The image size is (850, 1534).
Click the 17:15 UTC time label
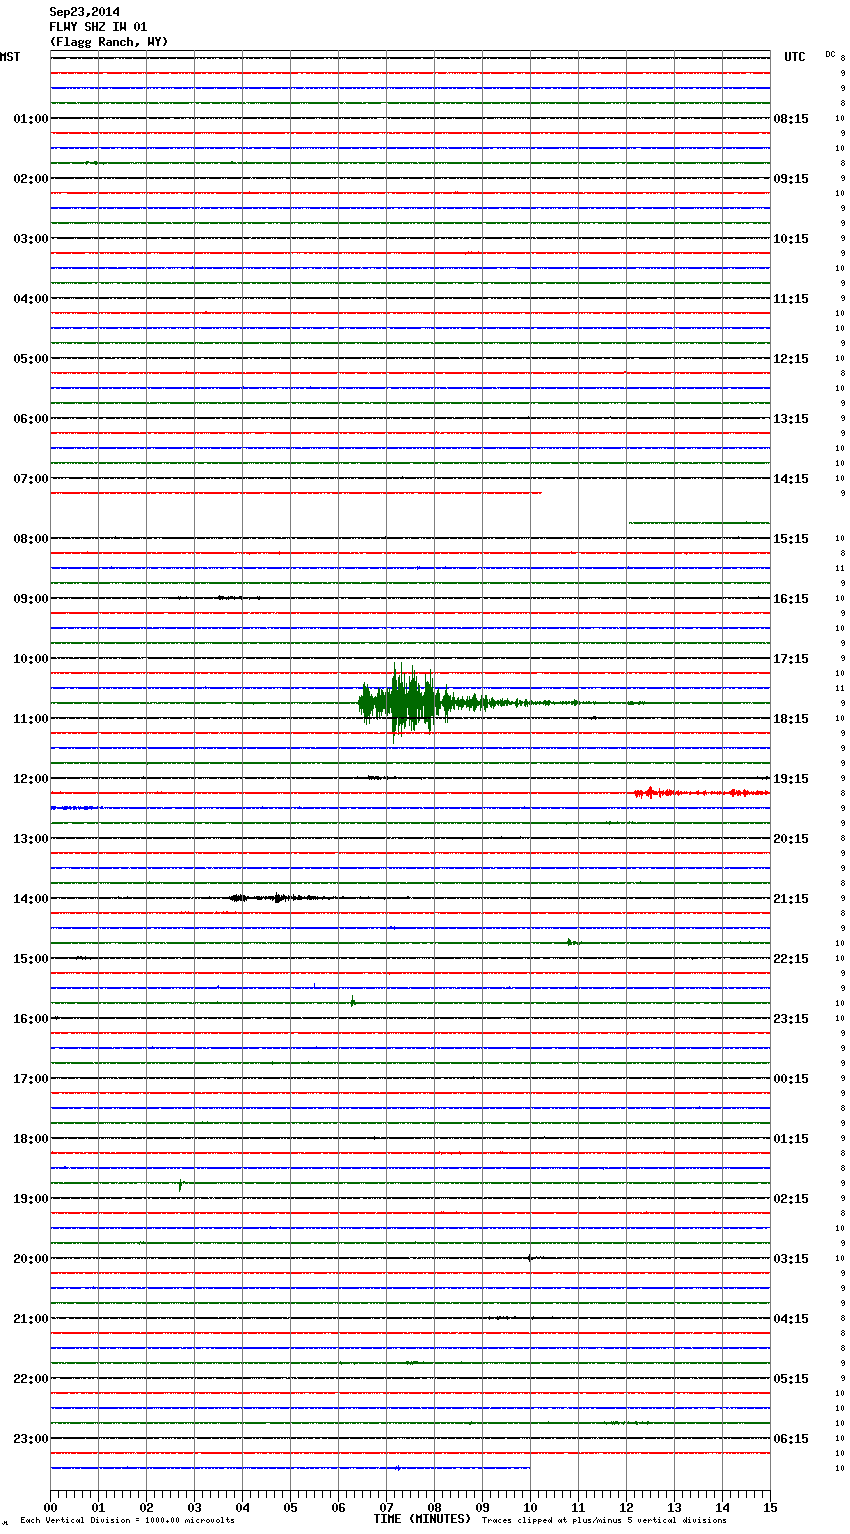pos(791,659)
